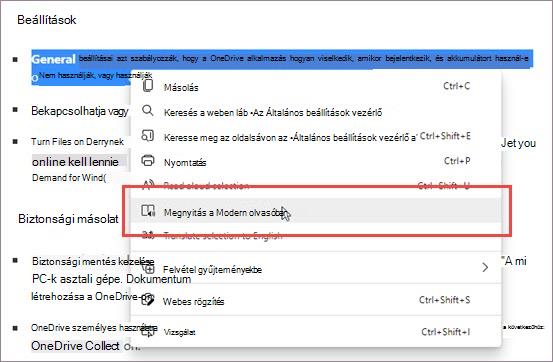Click the translate icon
553x362 pixels.
coord(148,235)
